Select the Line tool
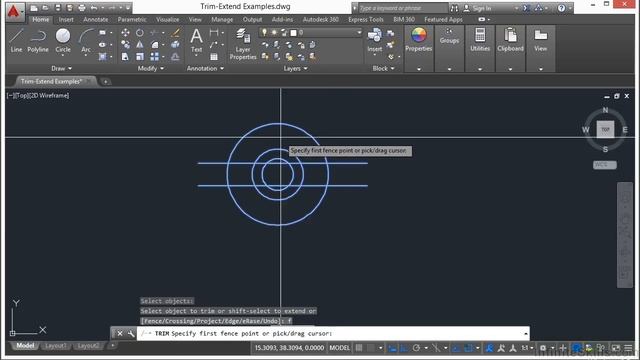The width and height of the screenshot is (640, 360). click(16, 40)
